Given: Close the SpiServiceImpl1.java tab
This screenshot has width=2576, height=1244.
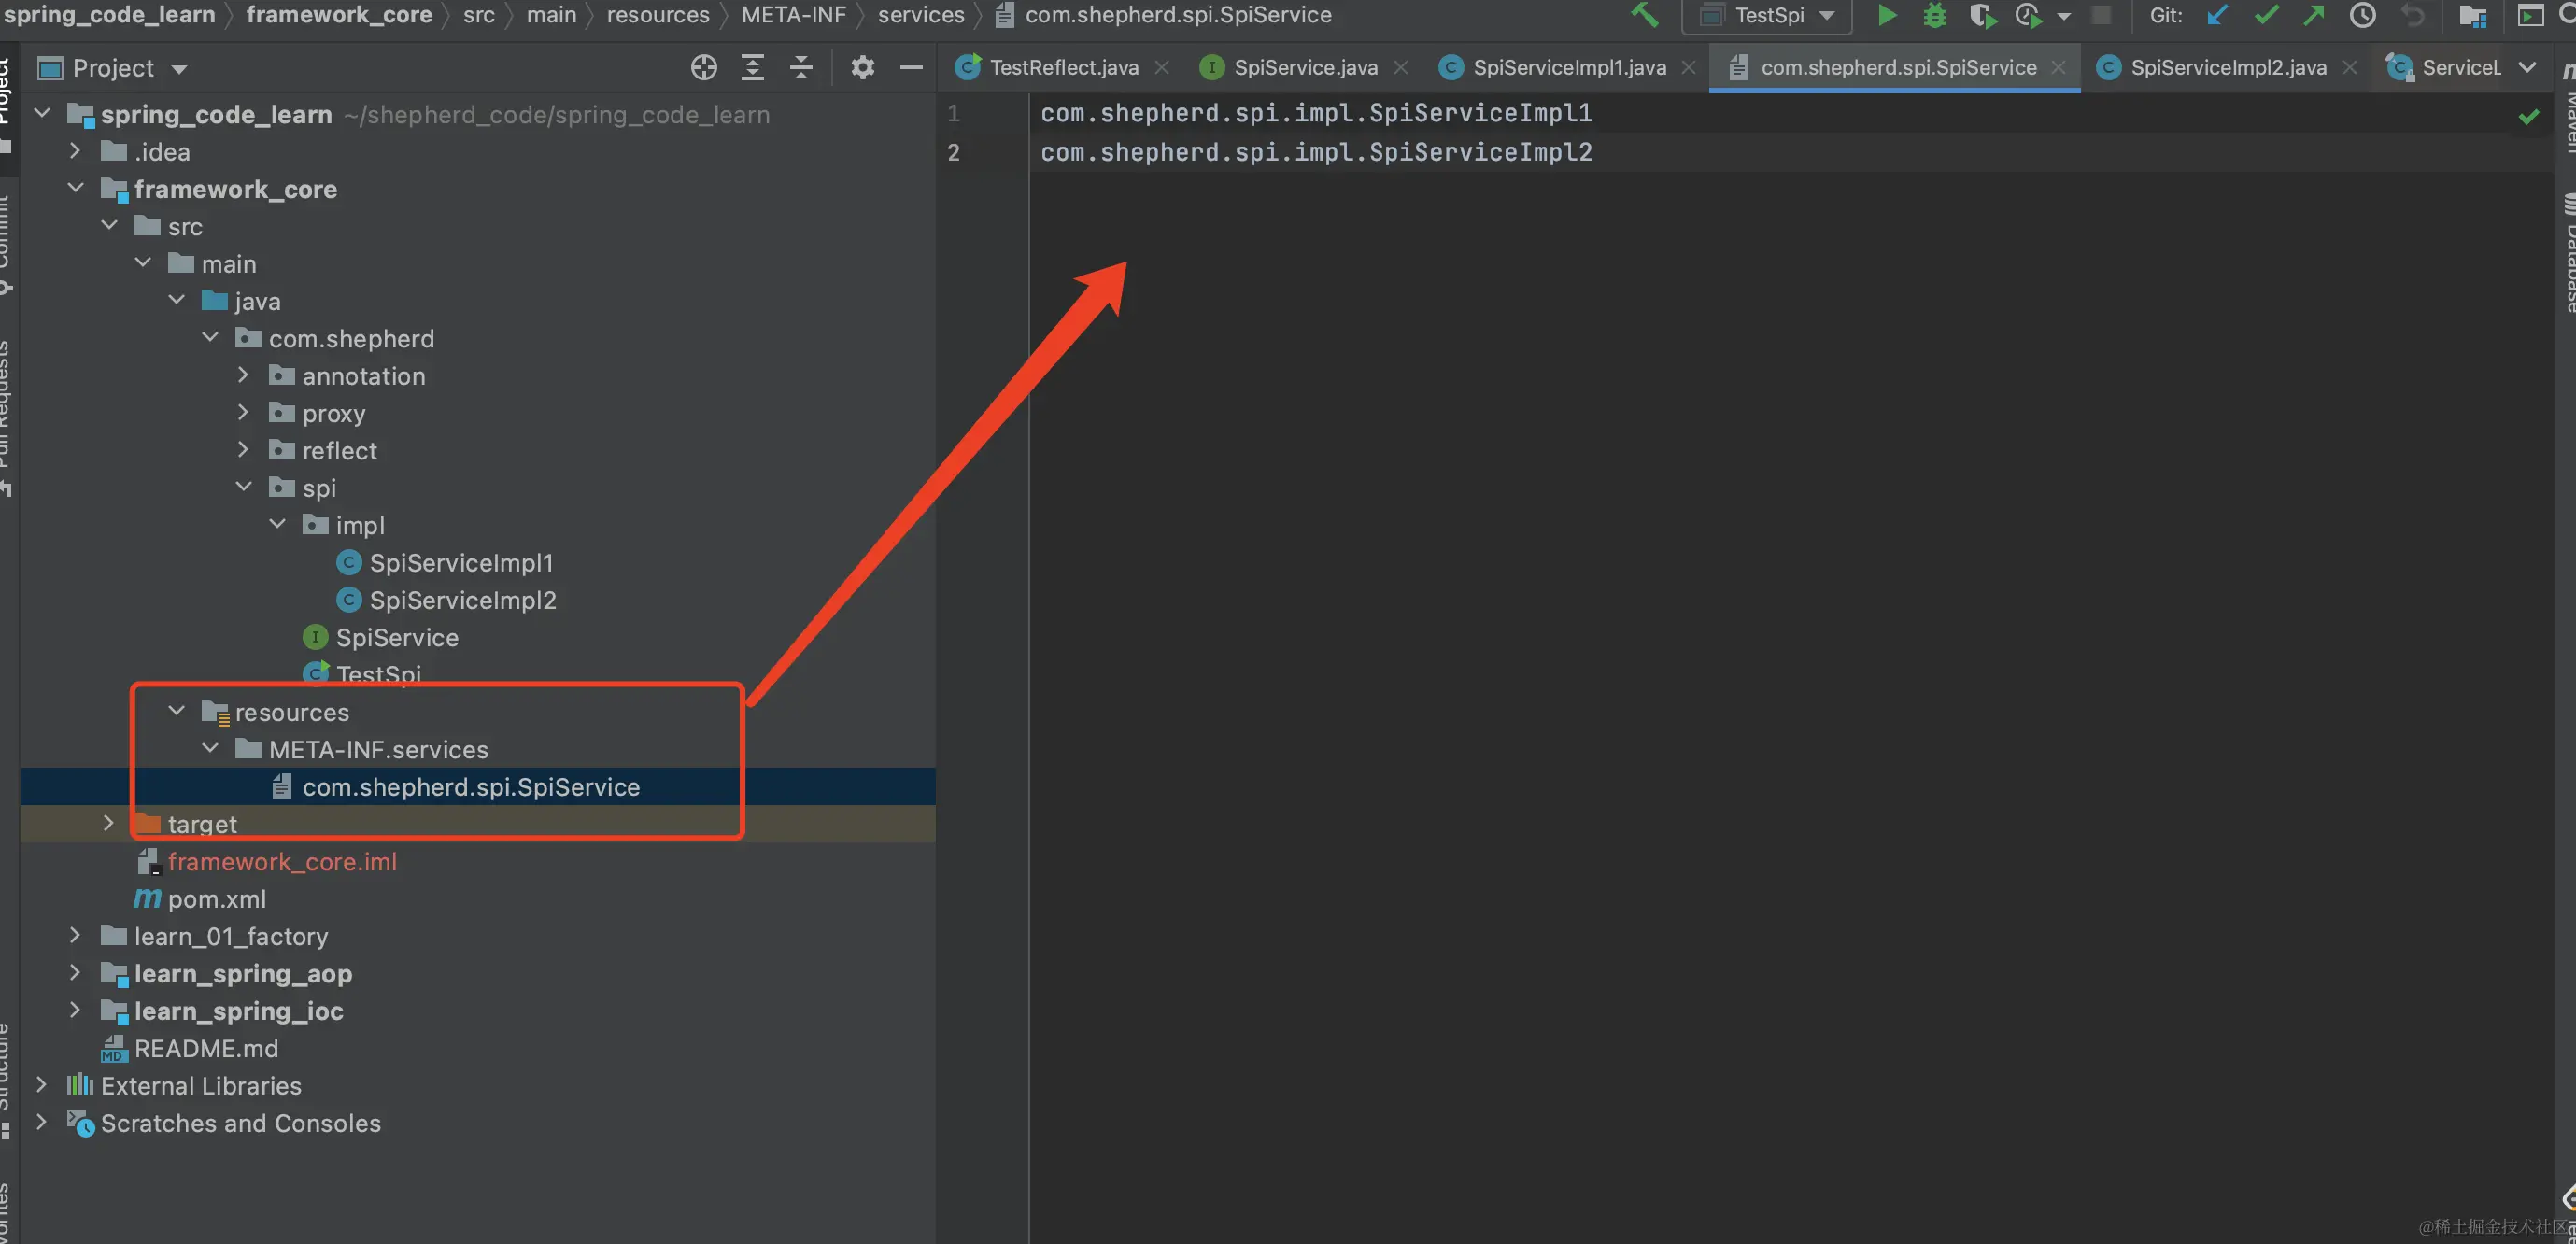Looking at the screenshot, I should pyautogui.click(x=1689, y=67).
